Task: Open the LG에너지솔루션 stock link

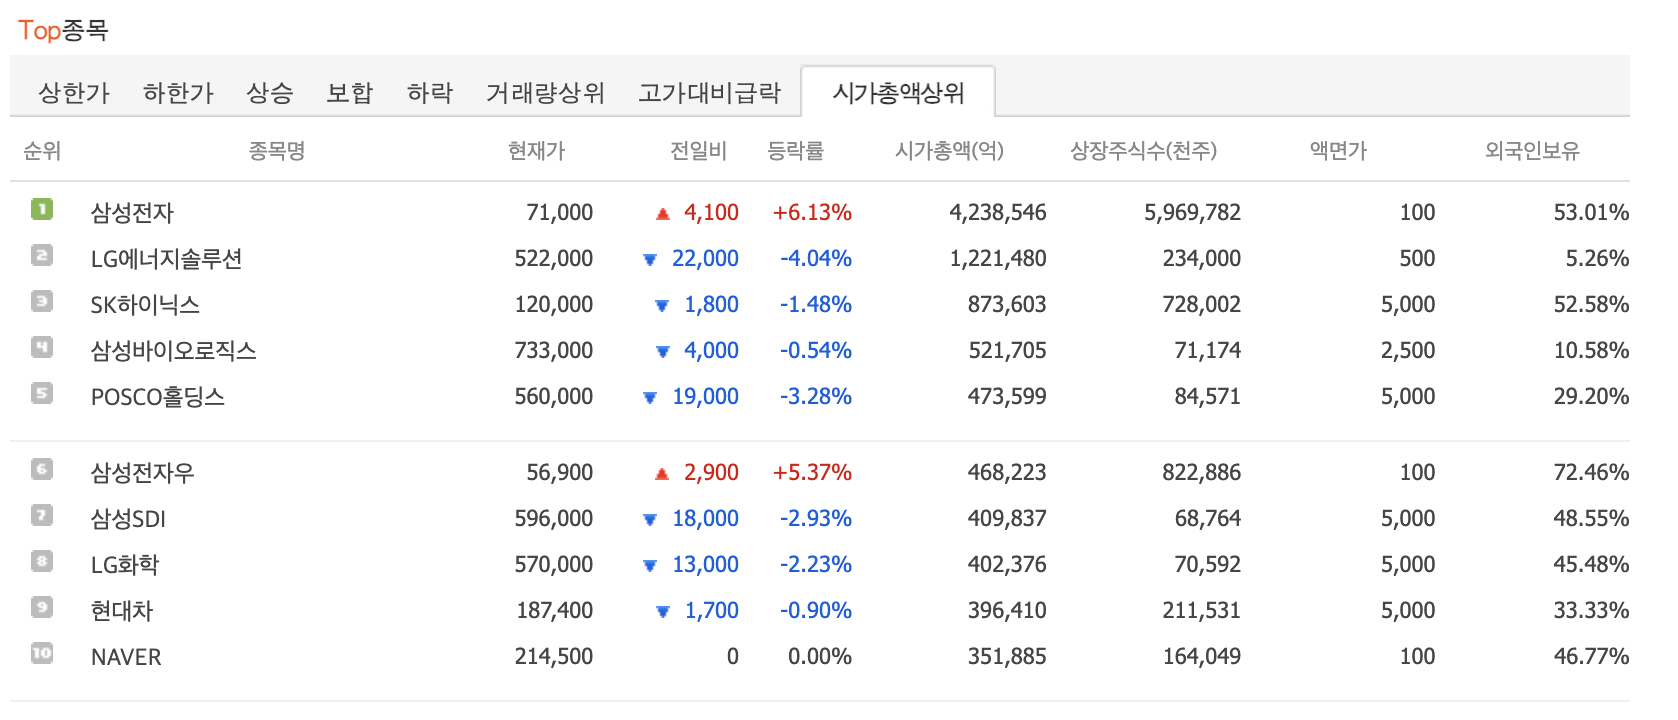Action: (x=167, y=258)
